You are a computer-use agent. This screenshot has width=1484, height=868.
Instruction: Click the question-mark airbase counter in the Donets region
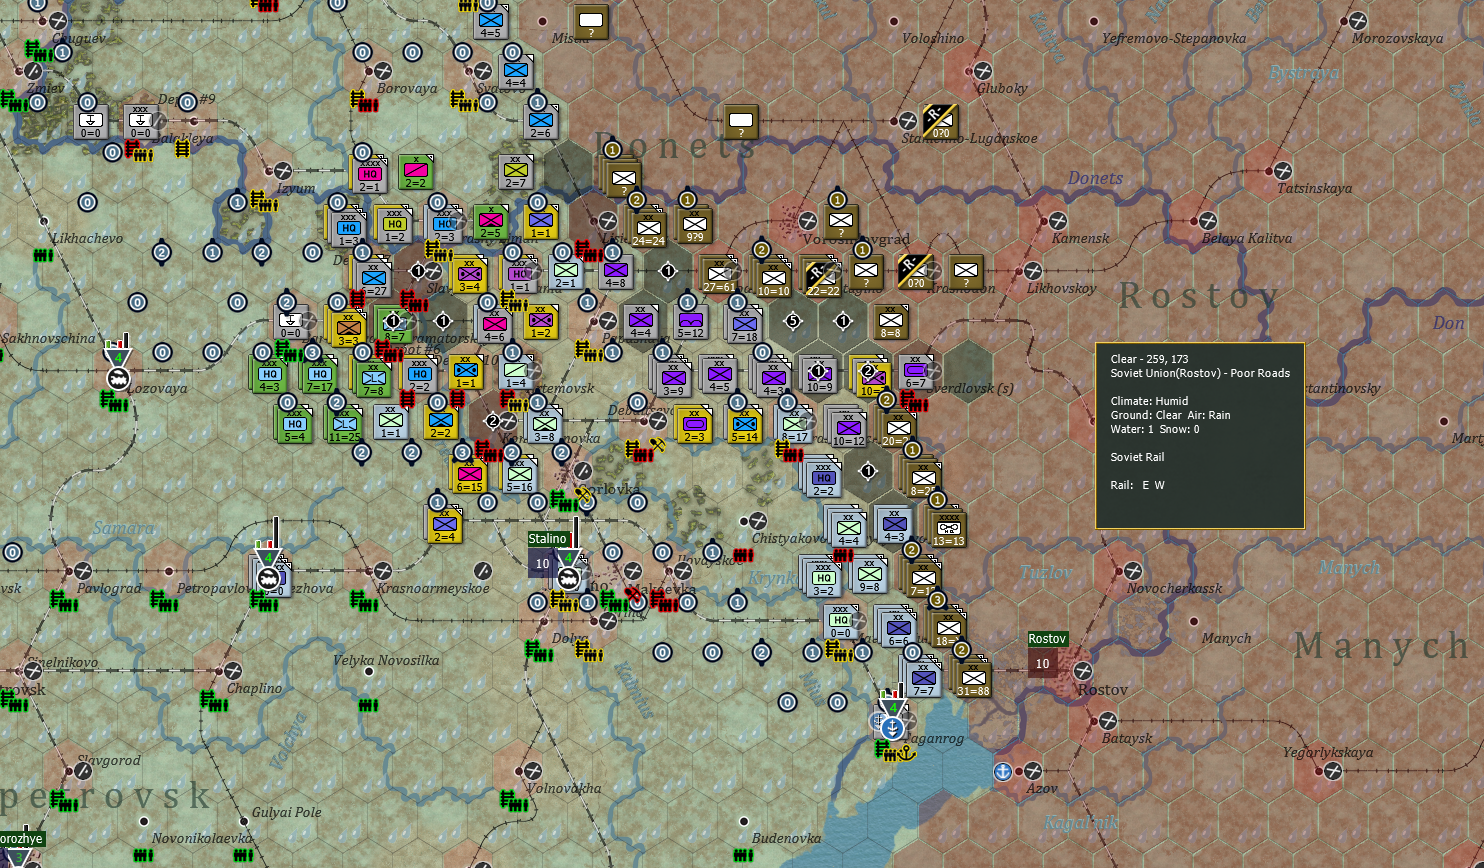[x=740, y=123]
